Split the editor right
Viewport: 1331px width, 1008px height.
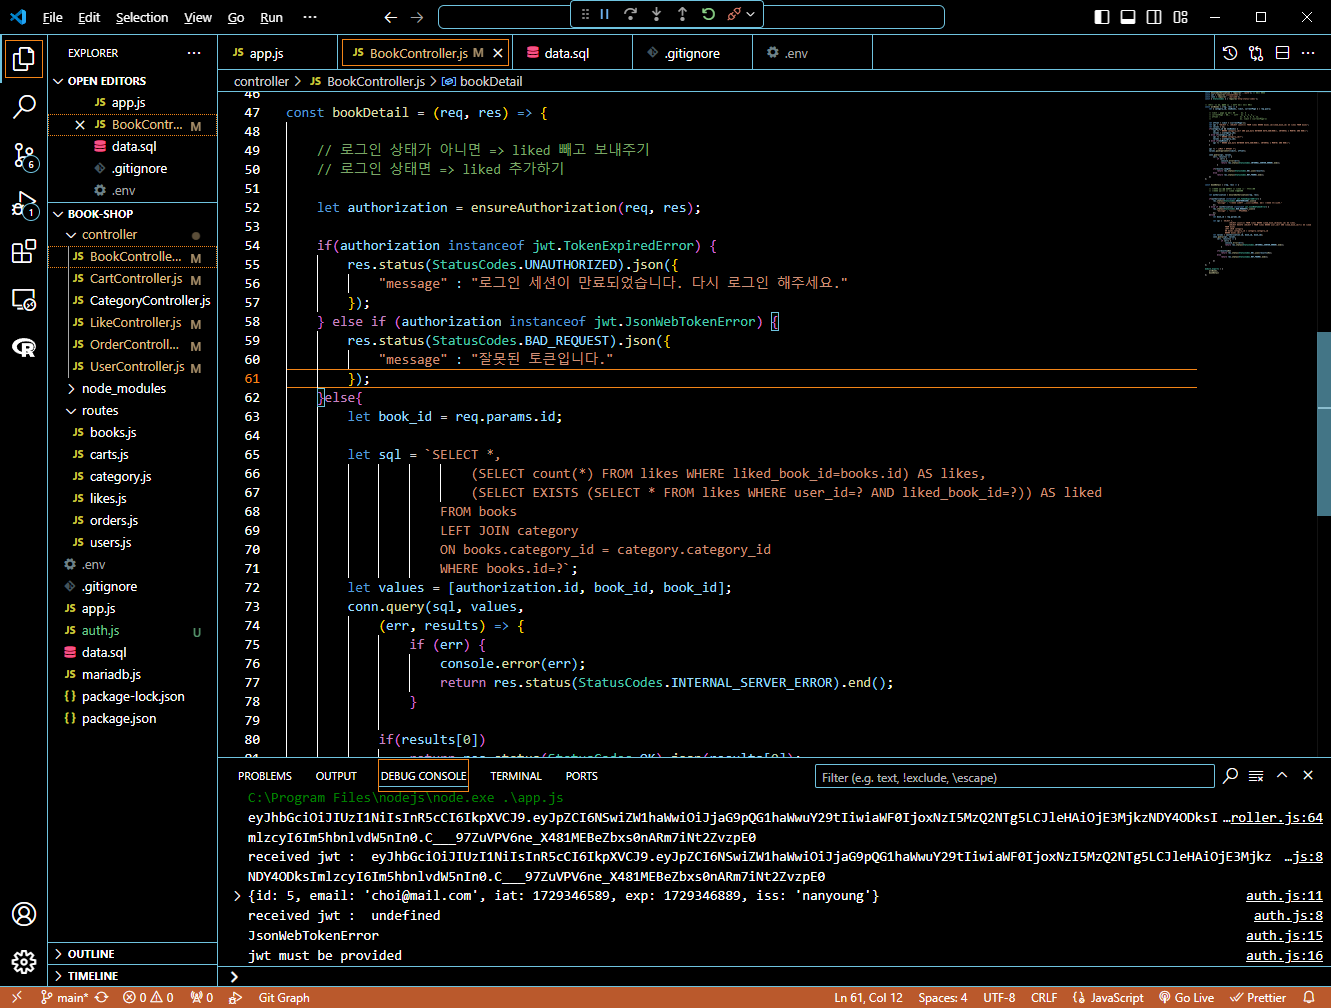1282,53
